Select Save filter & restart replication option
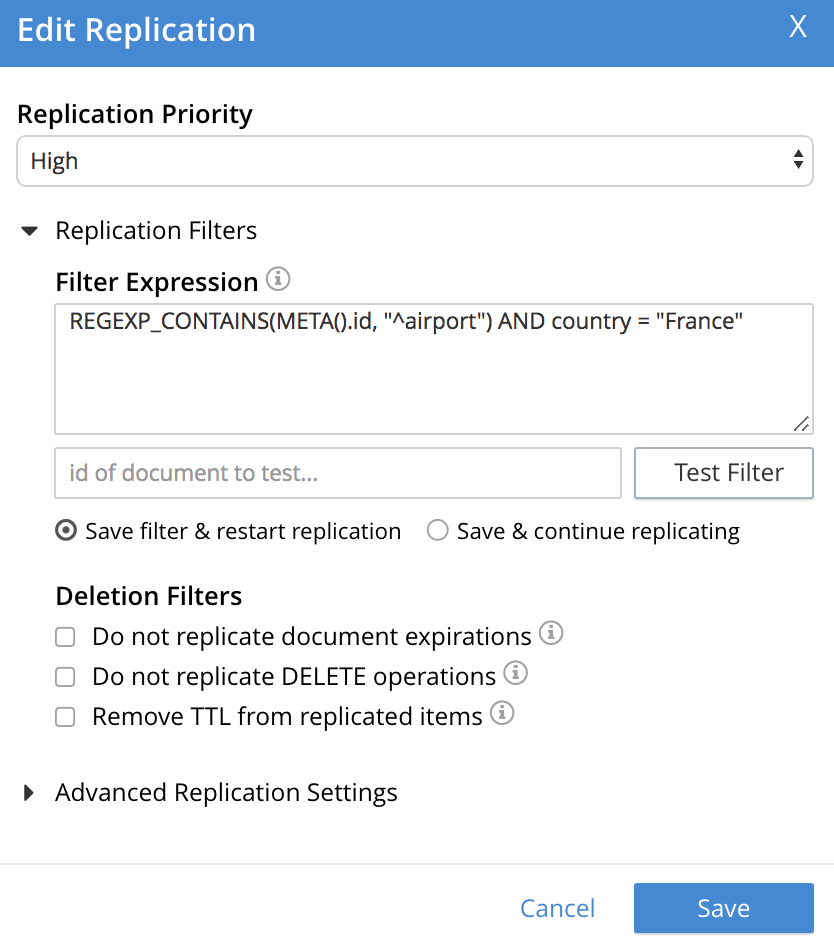Screen dimensions: 834x948 point(66,531)
